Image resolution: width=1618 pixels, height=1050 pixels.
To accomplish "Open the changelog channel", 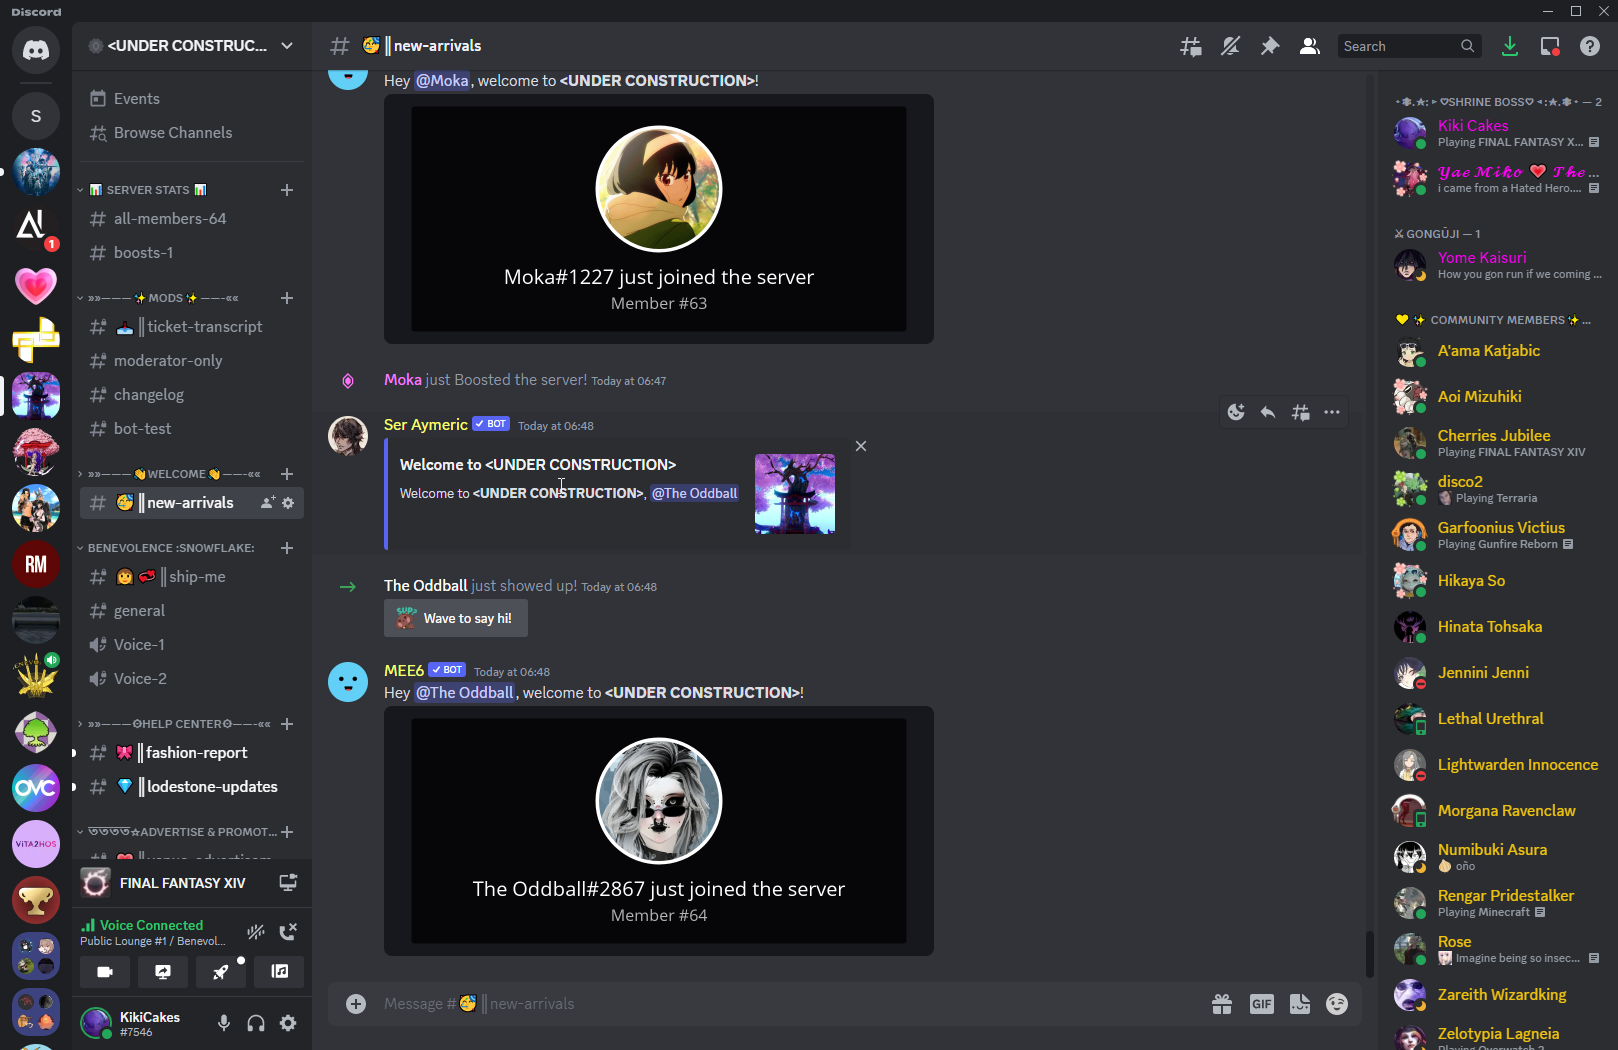I will (191, 395).
